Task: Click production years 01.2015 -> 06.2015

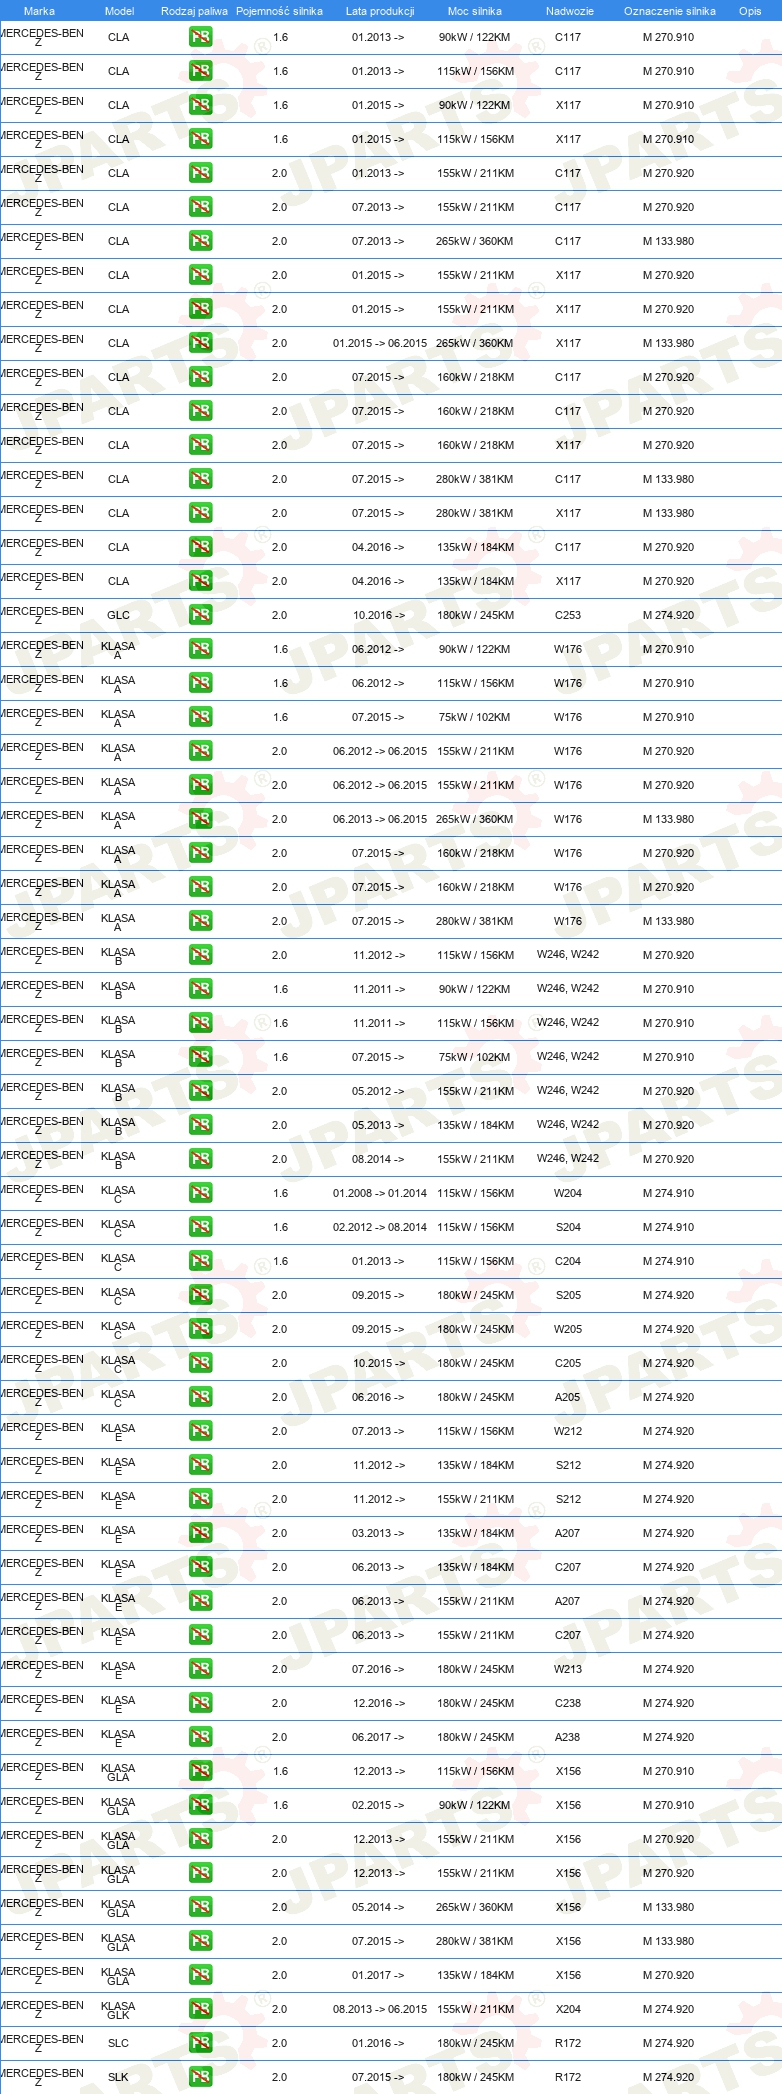Action: coord(380,343)
